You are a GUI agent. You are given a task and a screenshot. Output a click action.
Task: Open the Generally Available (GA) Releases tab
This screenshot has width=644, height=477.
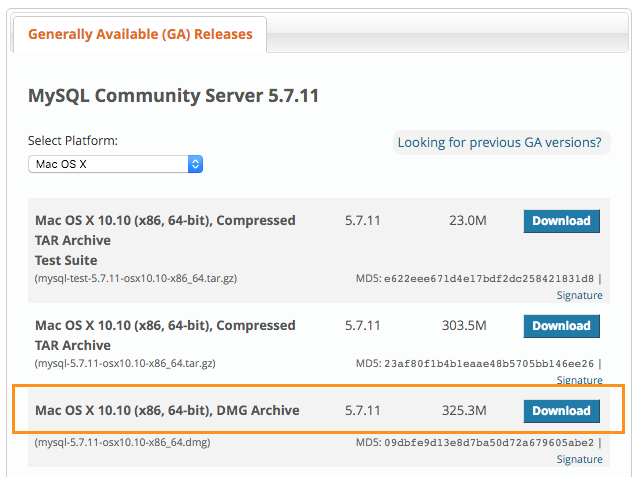(x=140, y=34)
